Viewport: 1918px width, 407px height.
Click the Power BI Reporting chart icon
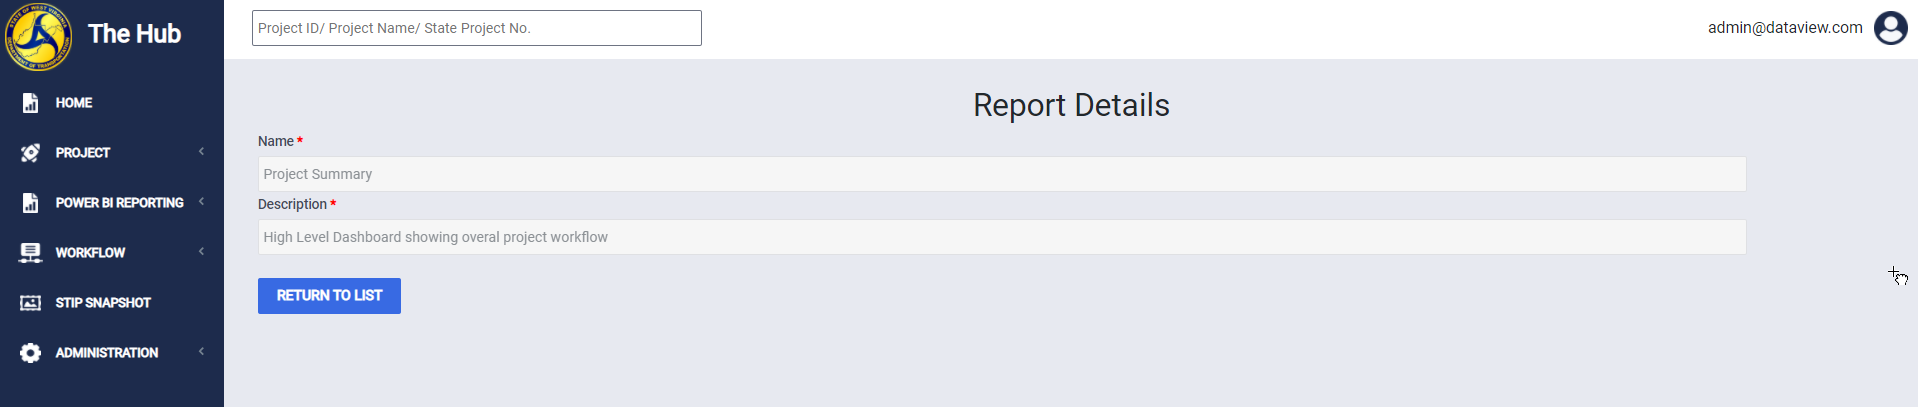(30, 203)
